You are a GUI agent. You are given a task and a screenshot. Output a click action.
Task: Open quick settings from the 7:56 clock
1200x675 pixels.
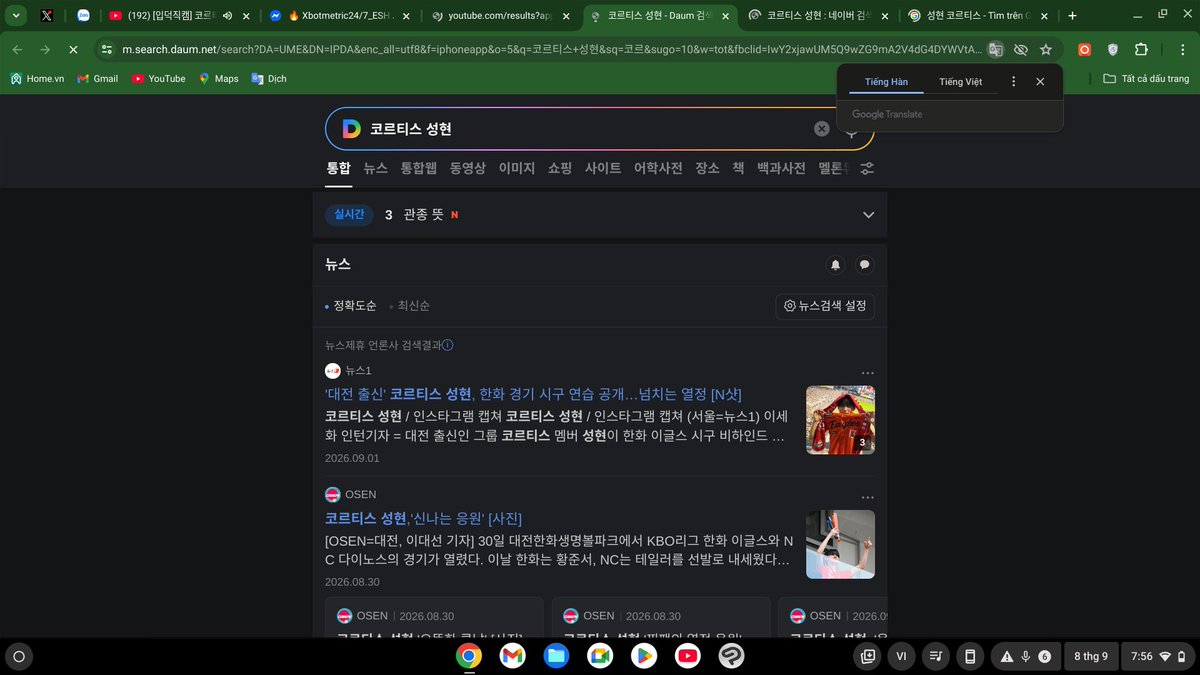pyautogui.click(x=1157, y=657)
